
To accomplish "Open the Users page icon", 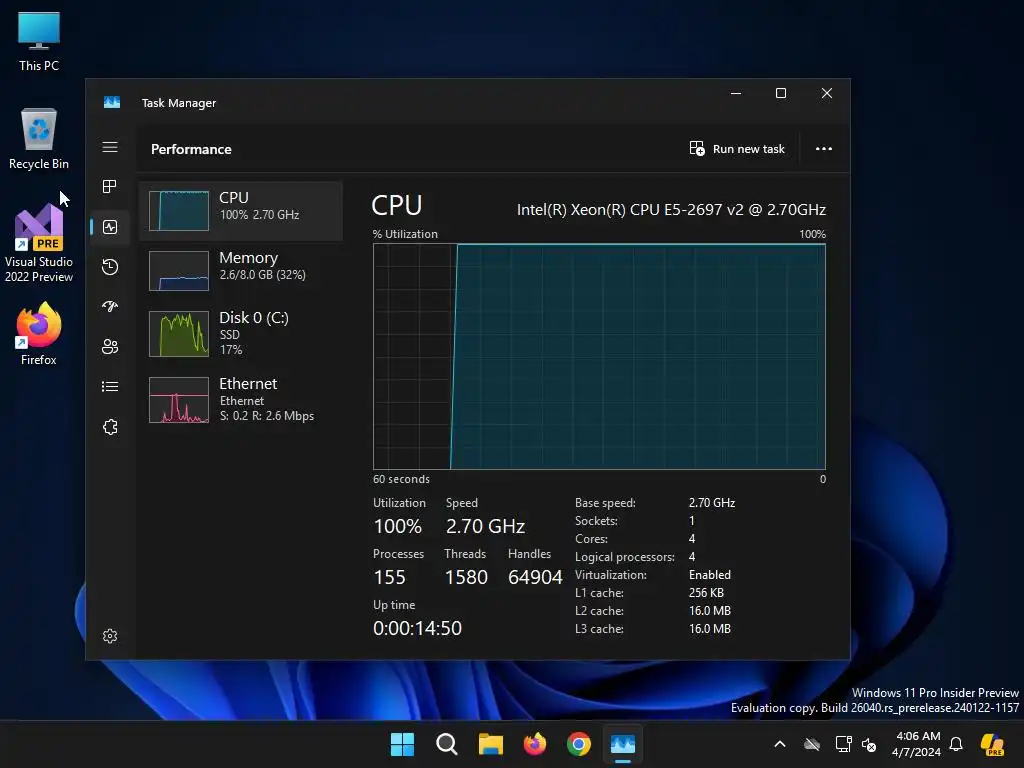I will 110,346.
